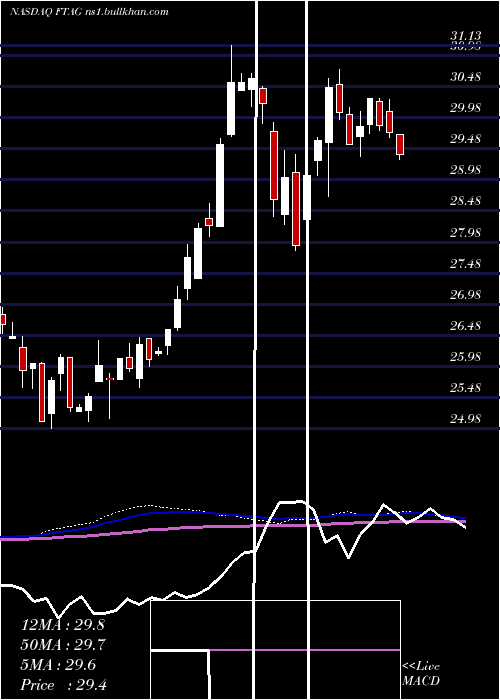Click the 30.48 price axis label
The height and width of the screenshot is (700, 500).
coord(466,77)
